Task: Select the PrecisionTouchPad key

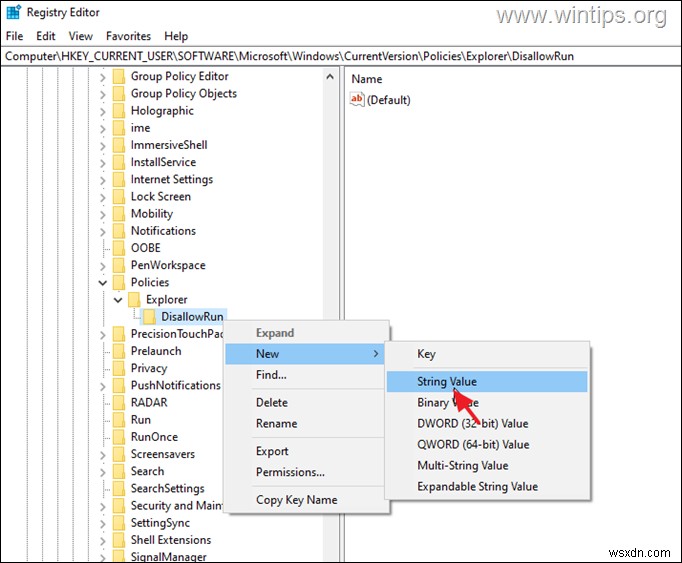Action: point(177,334)
